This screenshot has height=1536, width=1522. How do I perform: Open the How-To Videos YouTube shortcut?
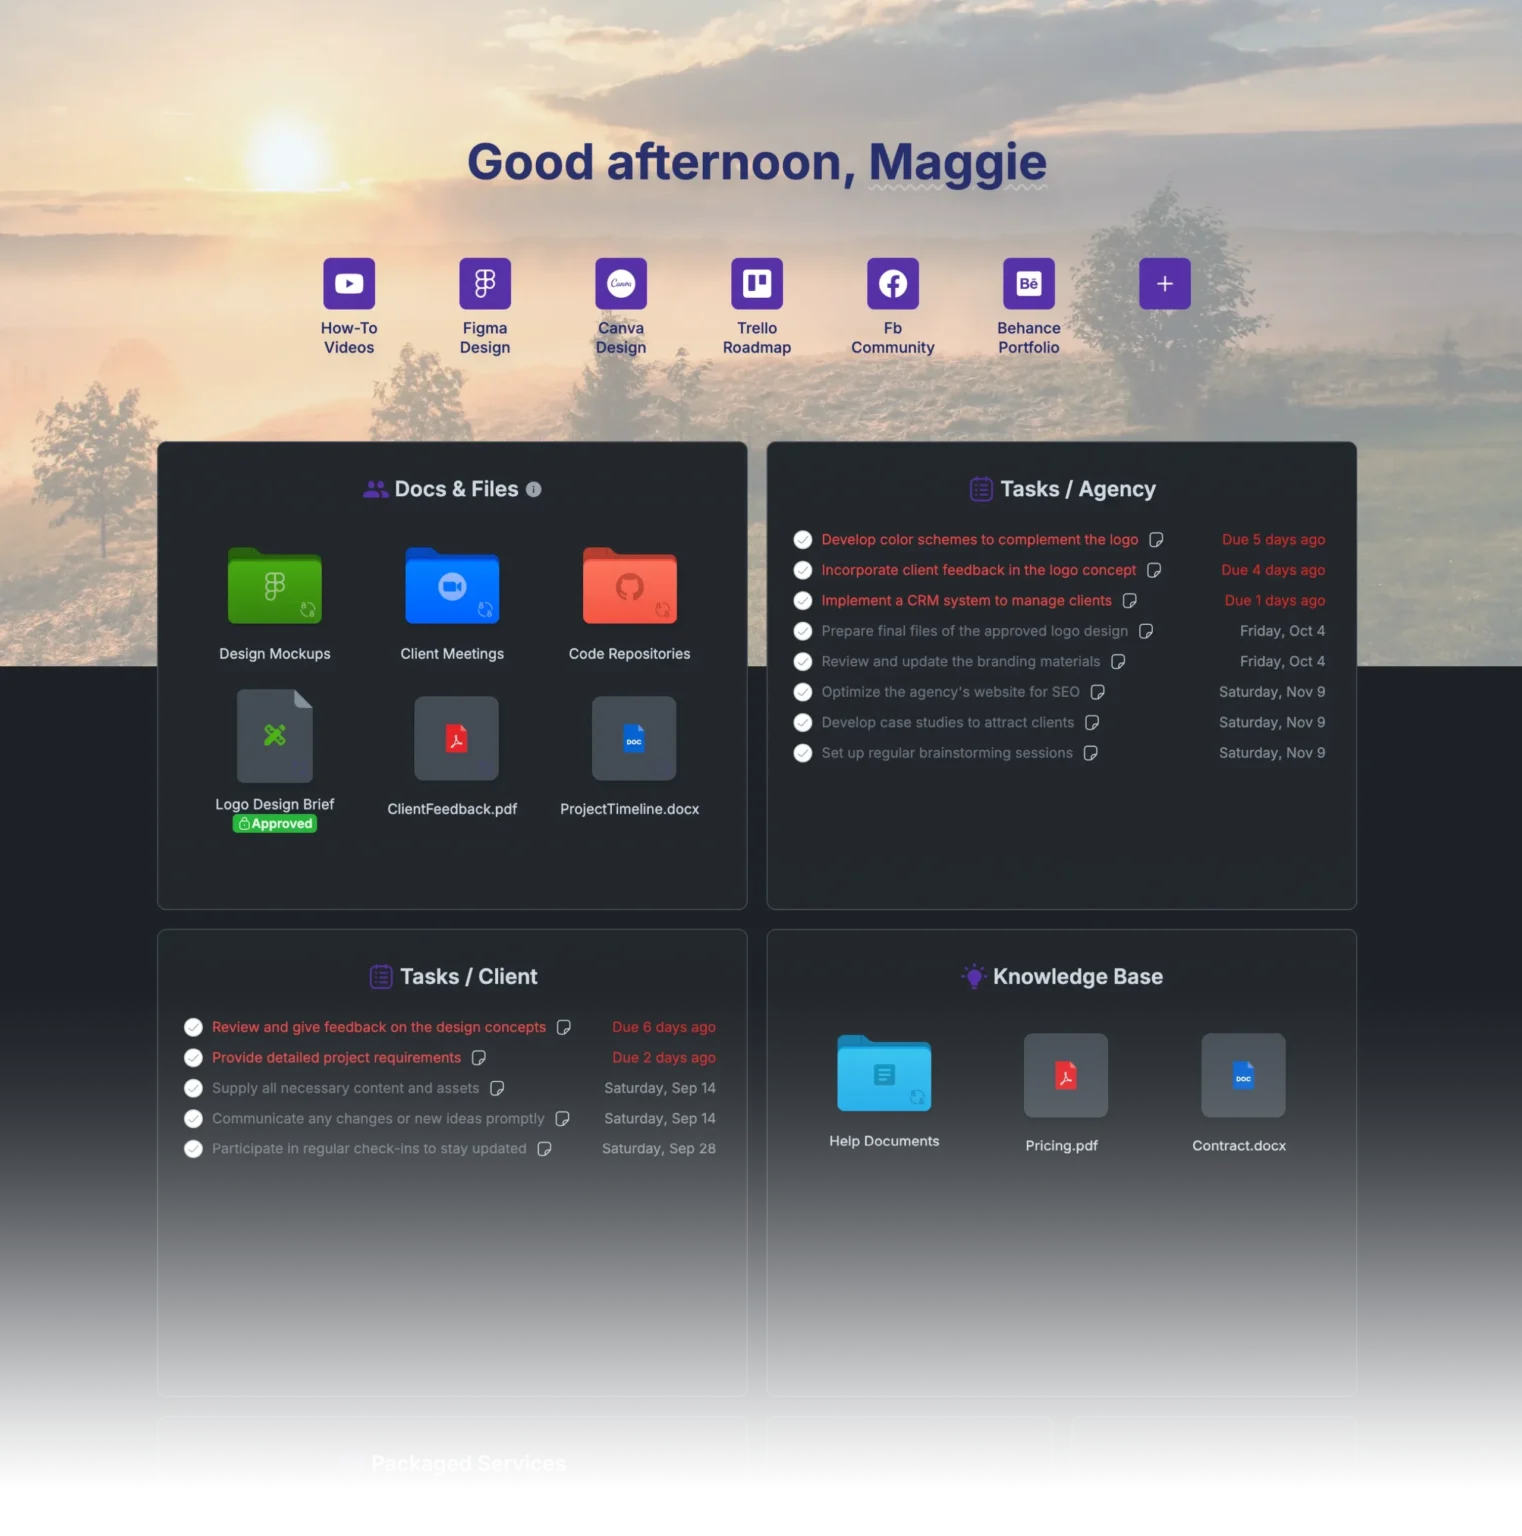click(349, 284)
